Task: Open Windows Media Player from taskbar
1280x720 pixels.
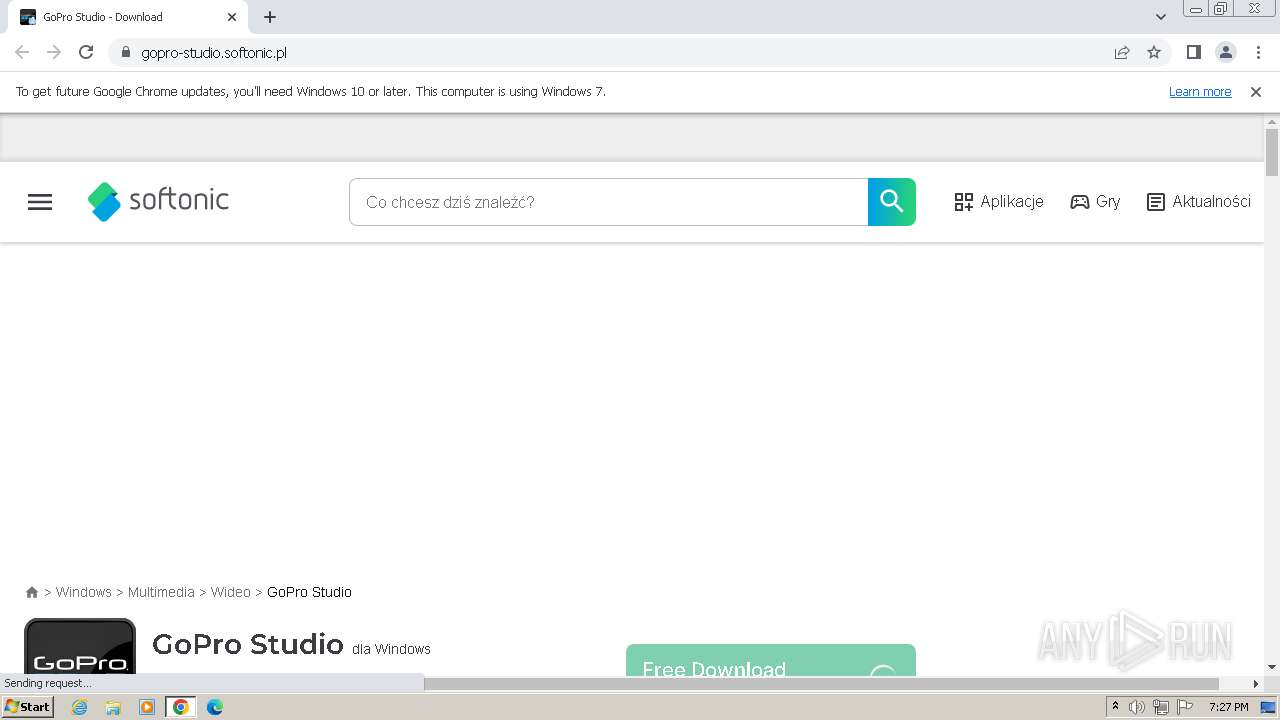Action: (147, 707)
